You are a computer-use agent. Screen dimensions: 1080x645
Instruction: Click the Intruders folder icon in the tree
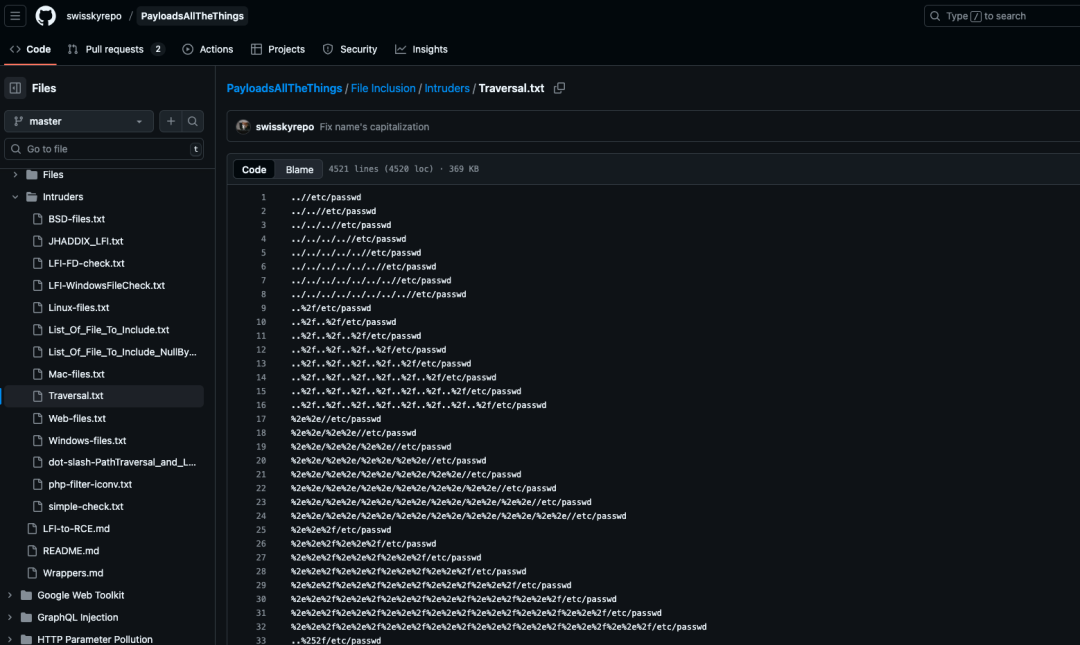pyautogui.click(x=32, y=197)
